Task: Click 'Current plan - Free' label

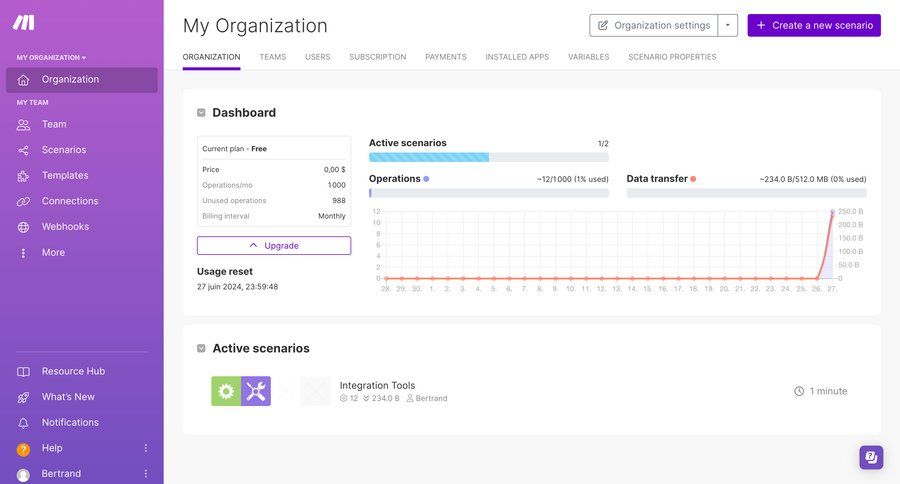Action: (x=234, y=149)
